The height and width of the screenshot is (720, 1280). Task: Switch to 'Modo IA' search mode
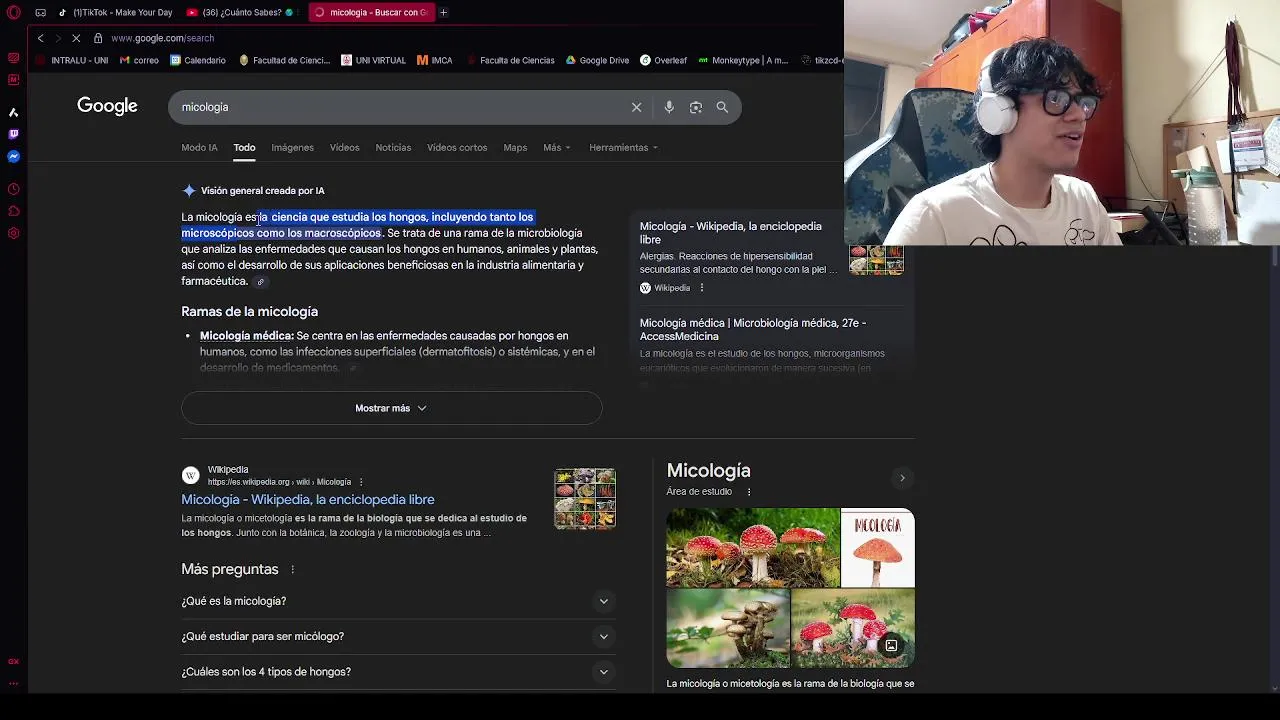click(199, 147)
